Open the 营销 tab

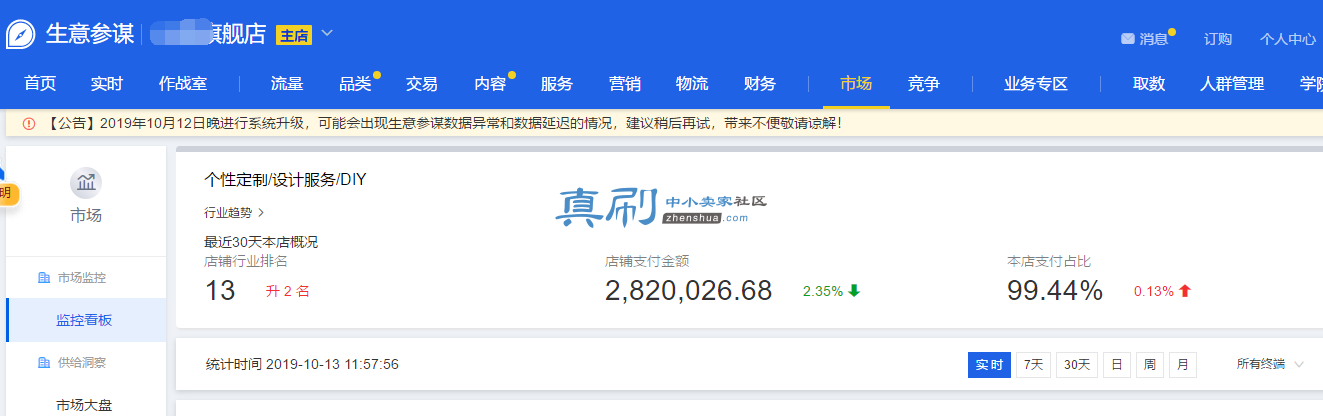click(625, 84)
